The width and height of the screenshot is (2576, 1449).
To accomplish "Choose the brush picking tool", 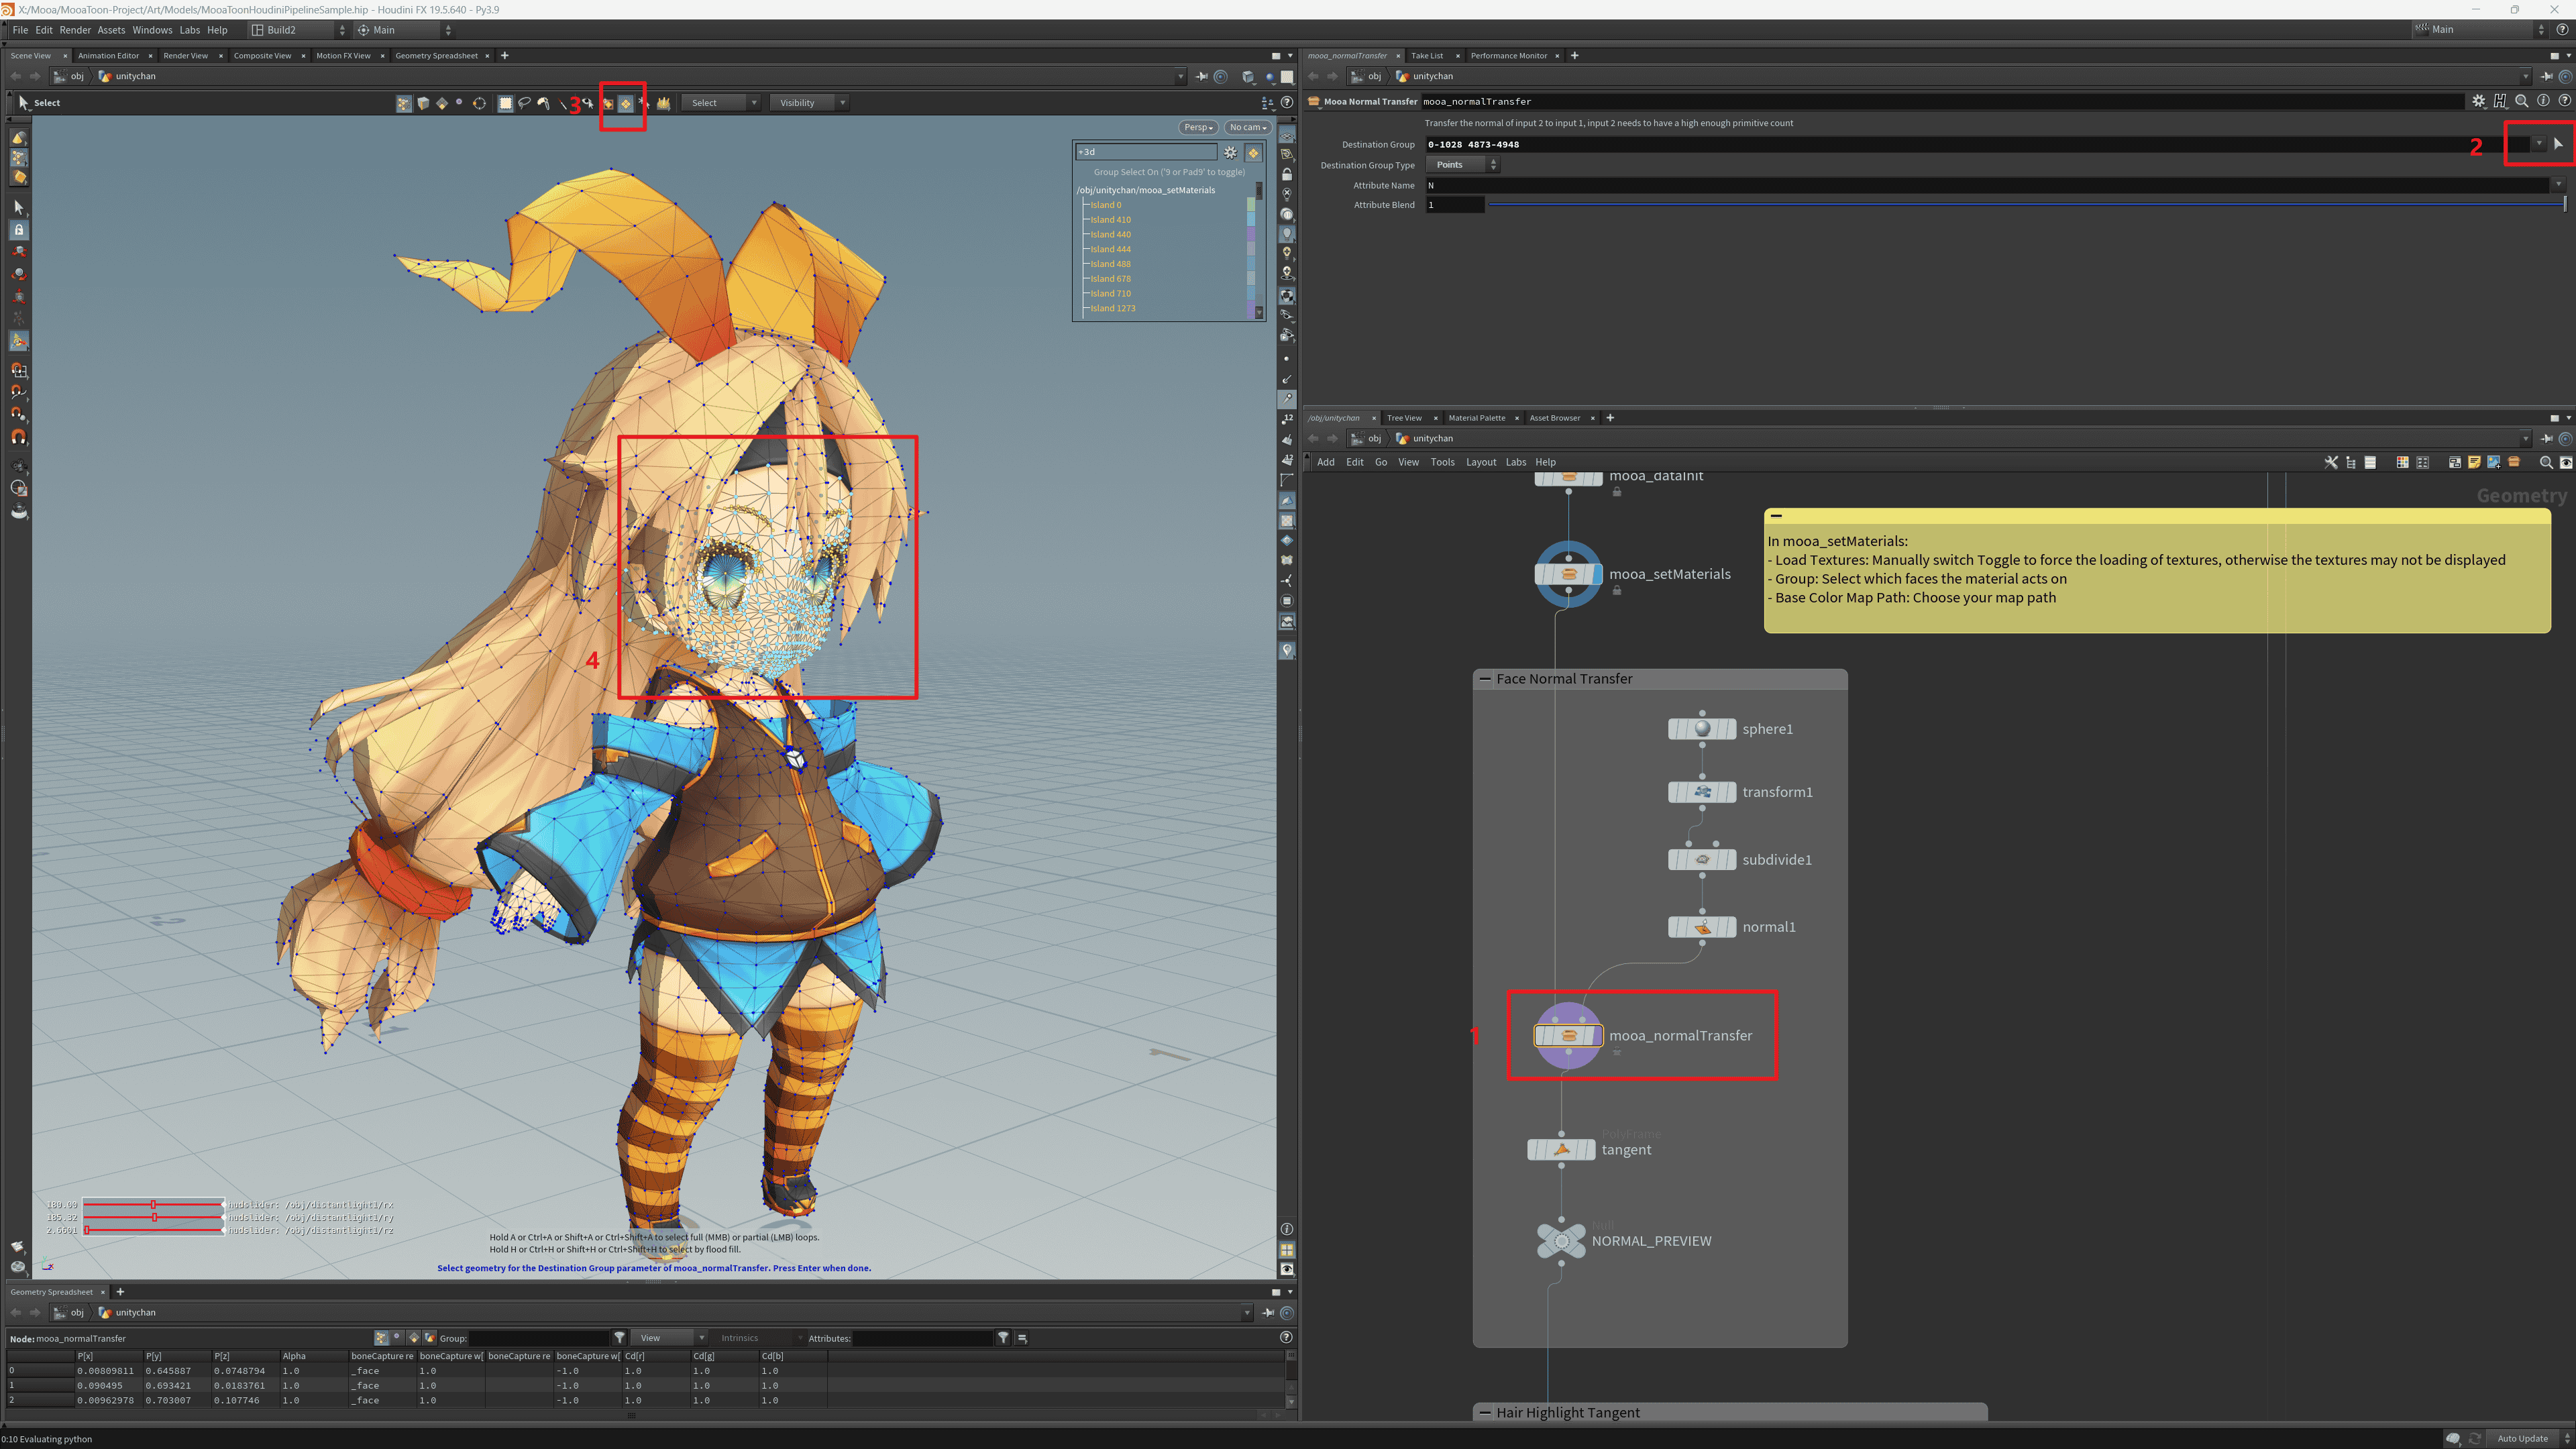I will 543,103.
